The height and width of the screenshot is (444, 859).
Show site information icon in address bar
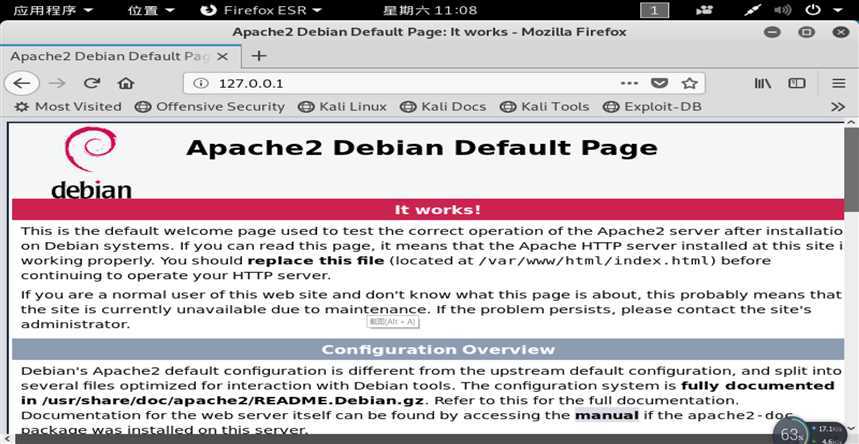pos(201,83)
